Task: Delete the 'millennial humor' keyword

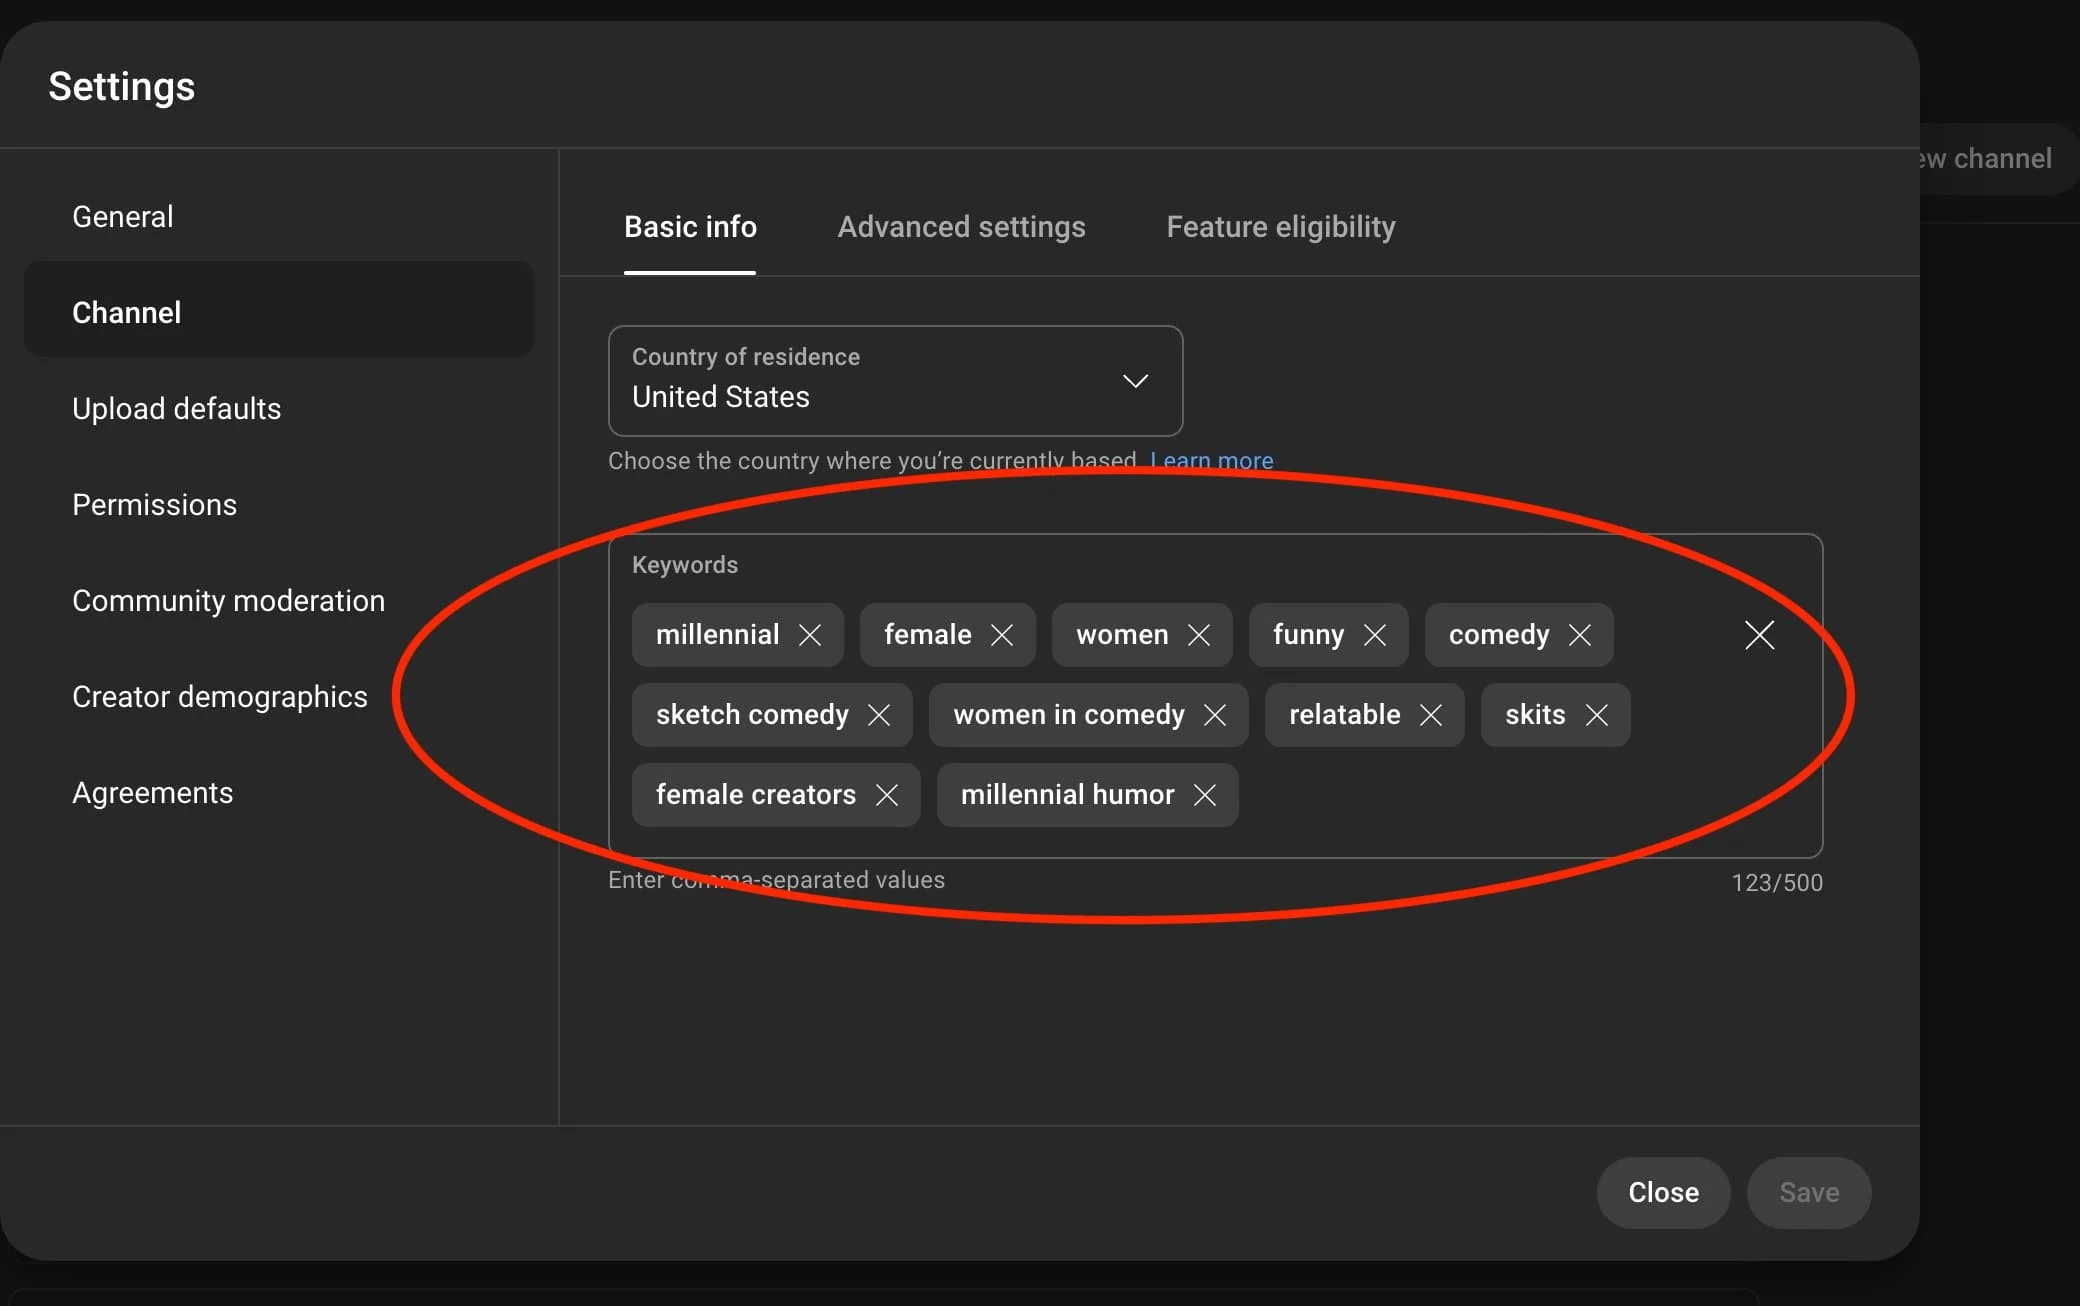Action: click(1205, 795)
